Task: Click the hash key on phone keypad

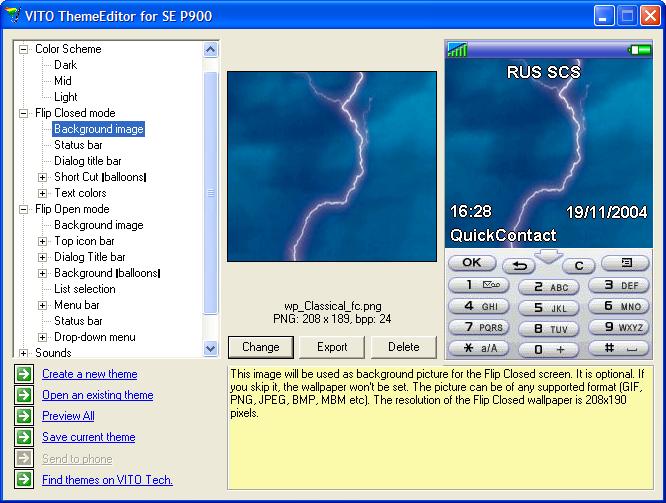Action: [619, 348]
